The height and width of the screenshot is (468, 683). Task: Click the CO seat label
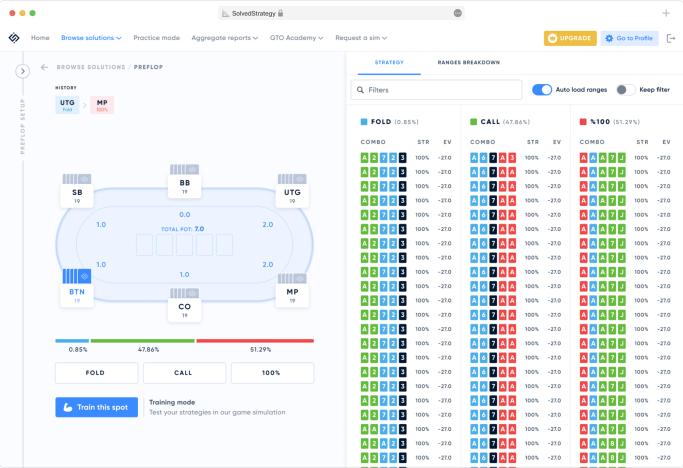pyautogui.click(x=185, y=307)
